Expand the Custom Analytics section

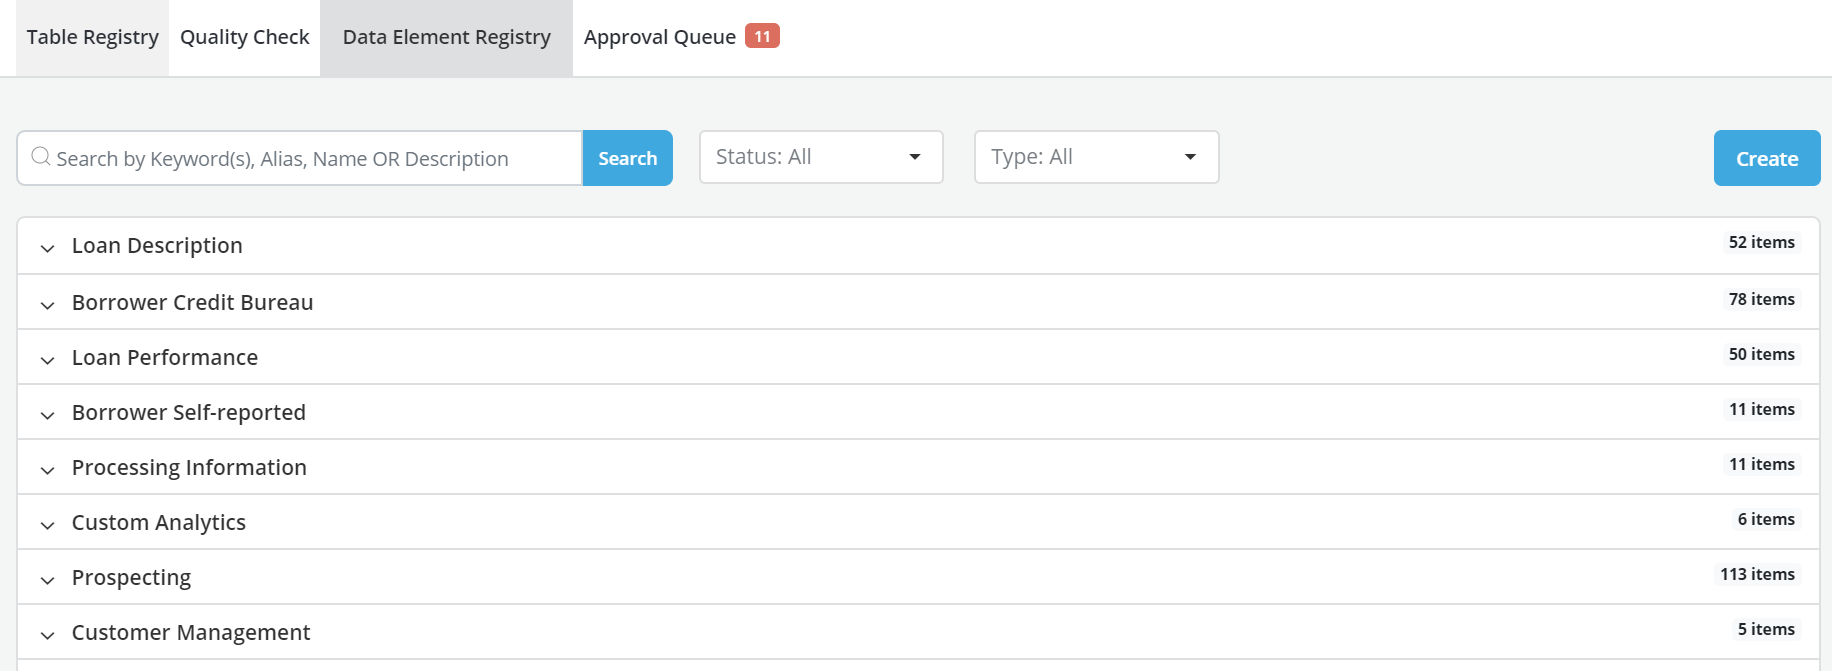158,522
